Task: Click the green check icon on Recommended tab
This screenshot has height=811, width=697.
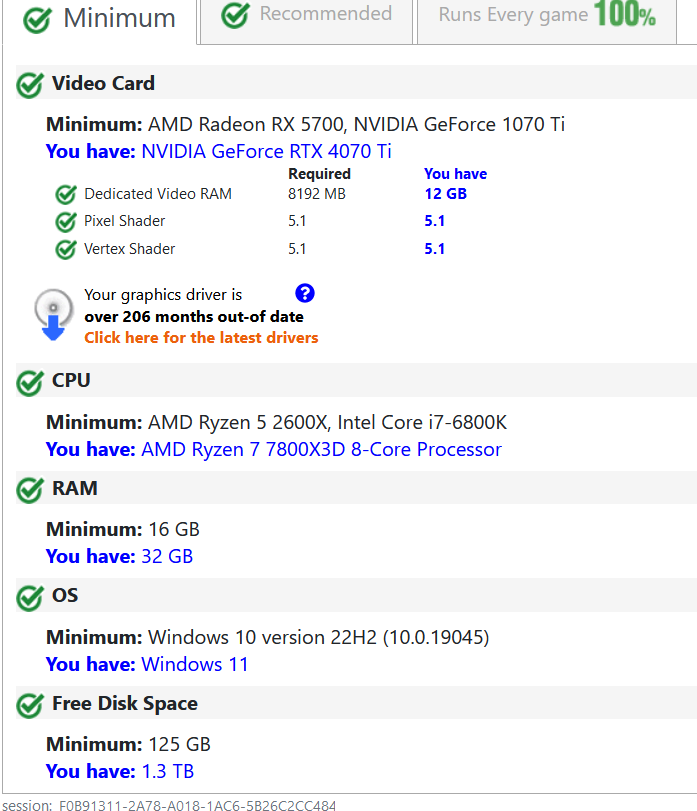Action: tap(235, 14)
